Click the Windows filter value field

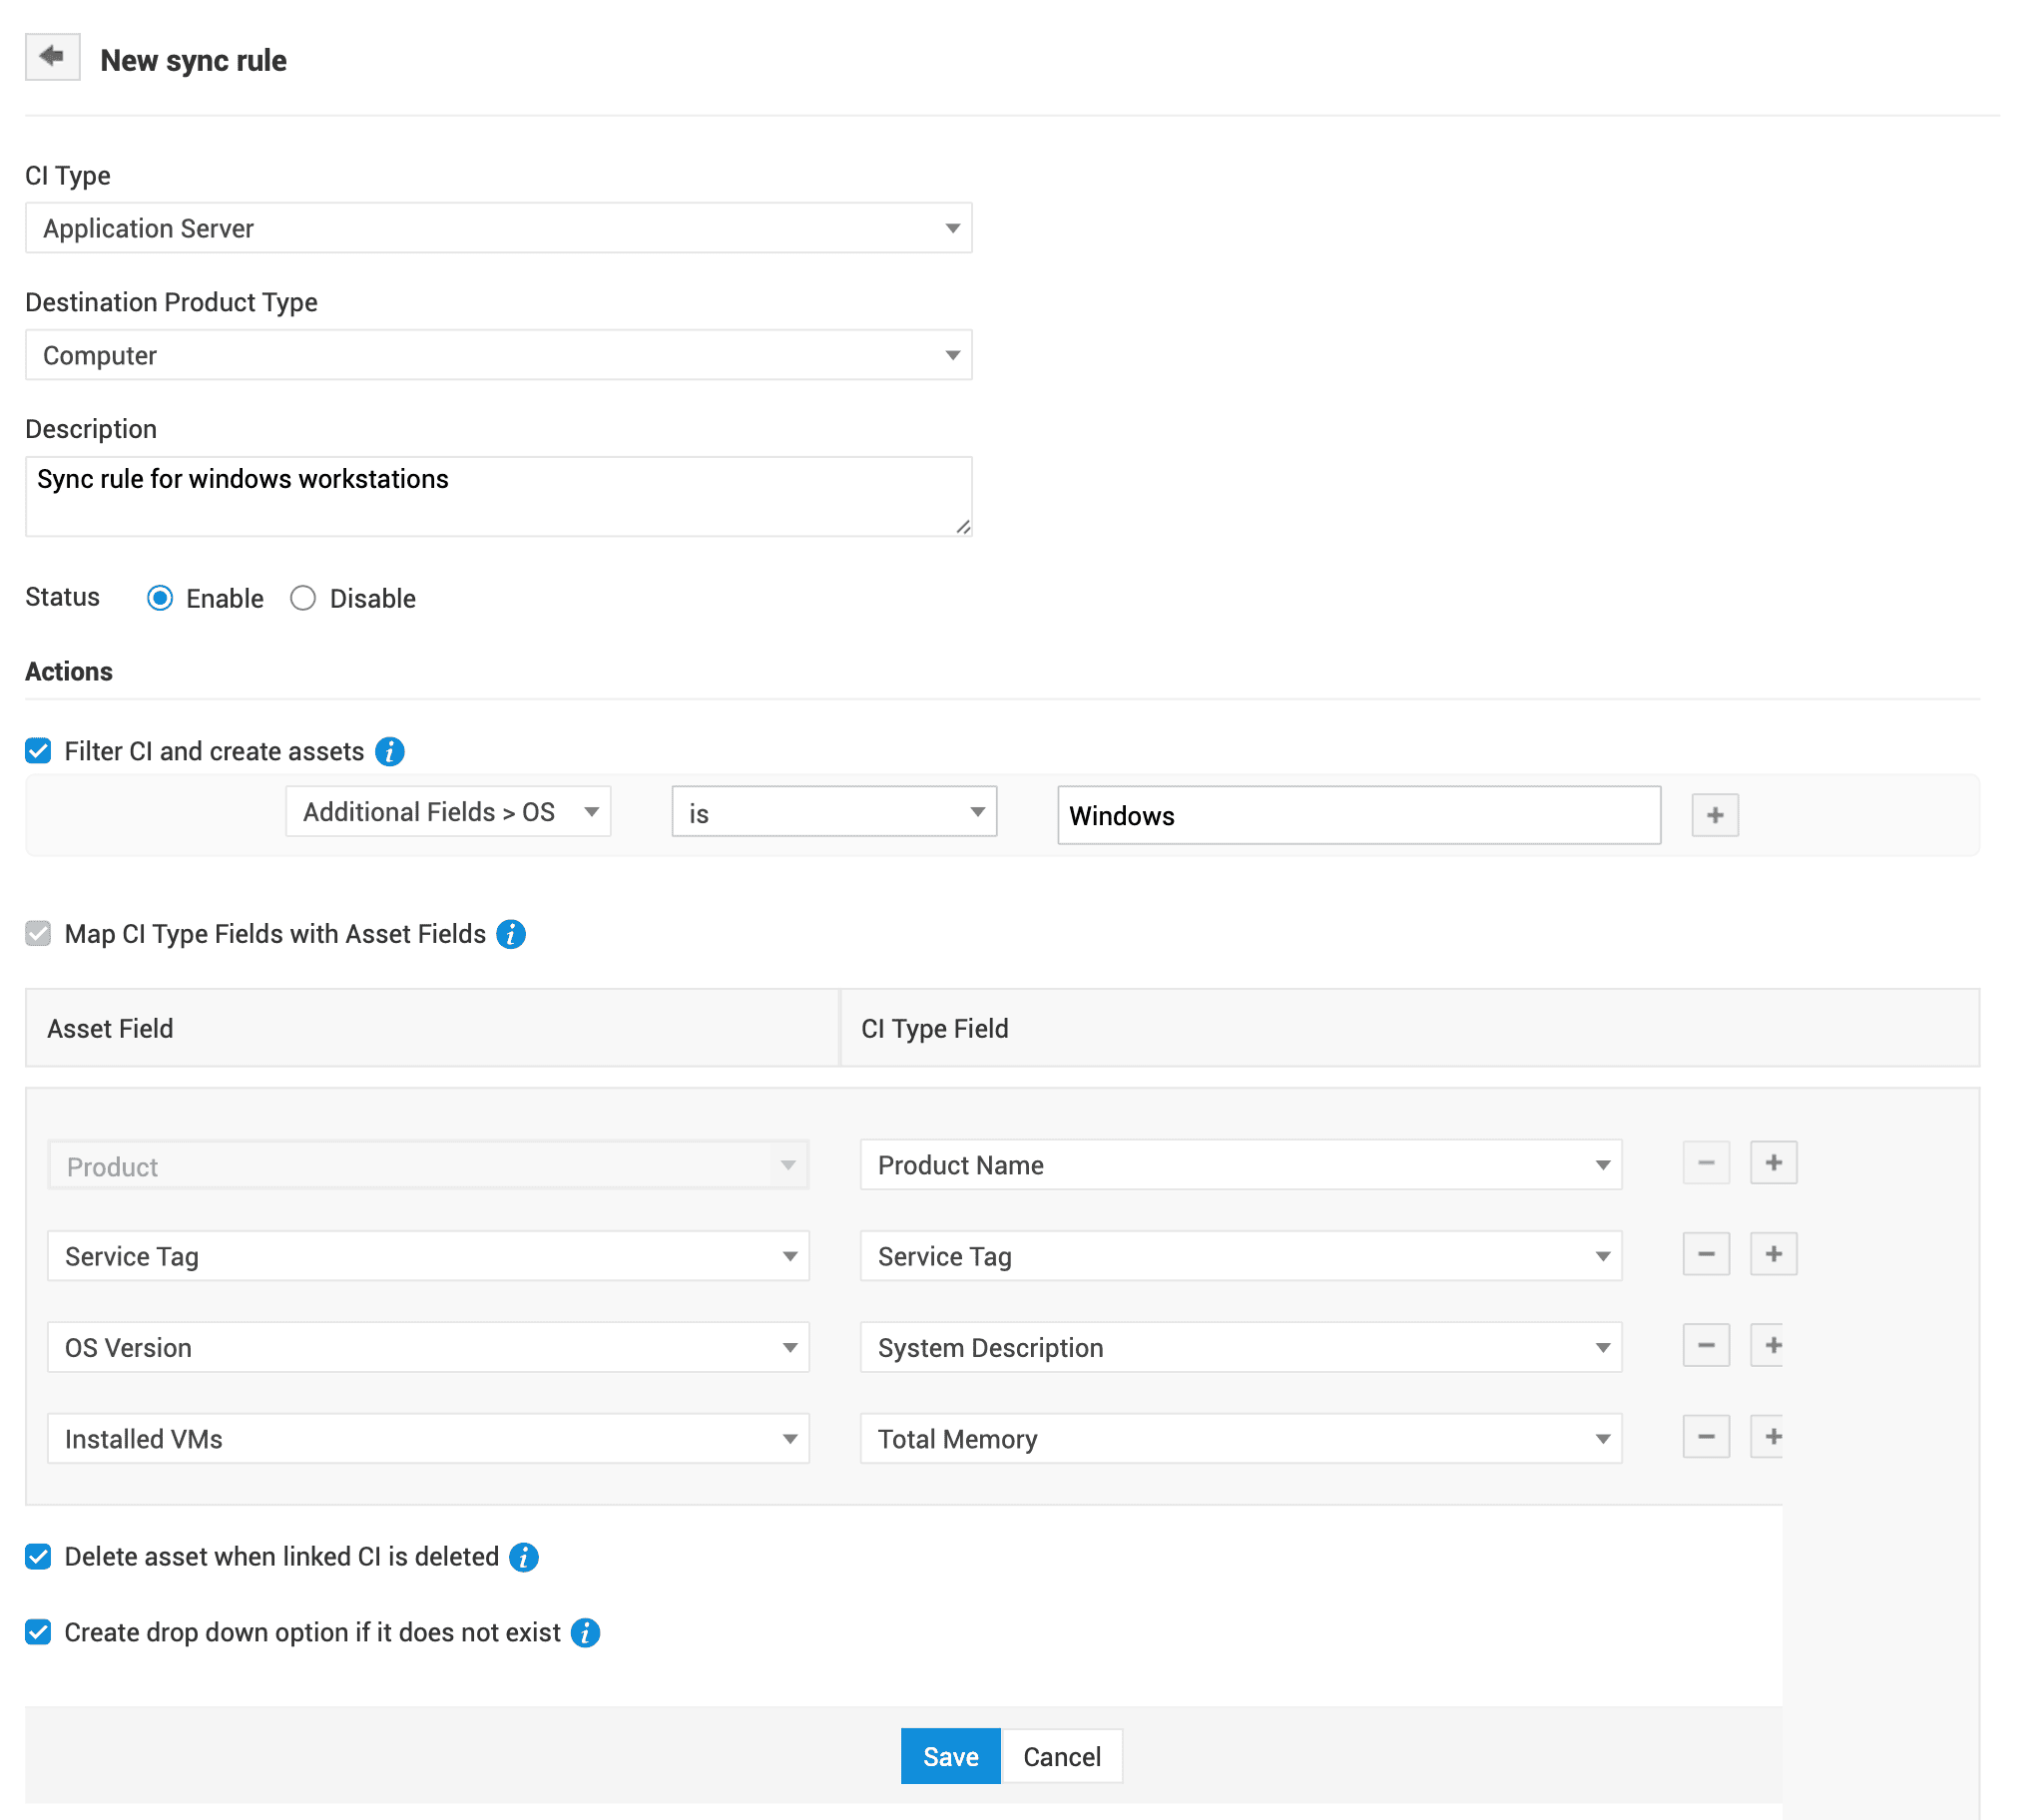coord(1359,816)
